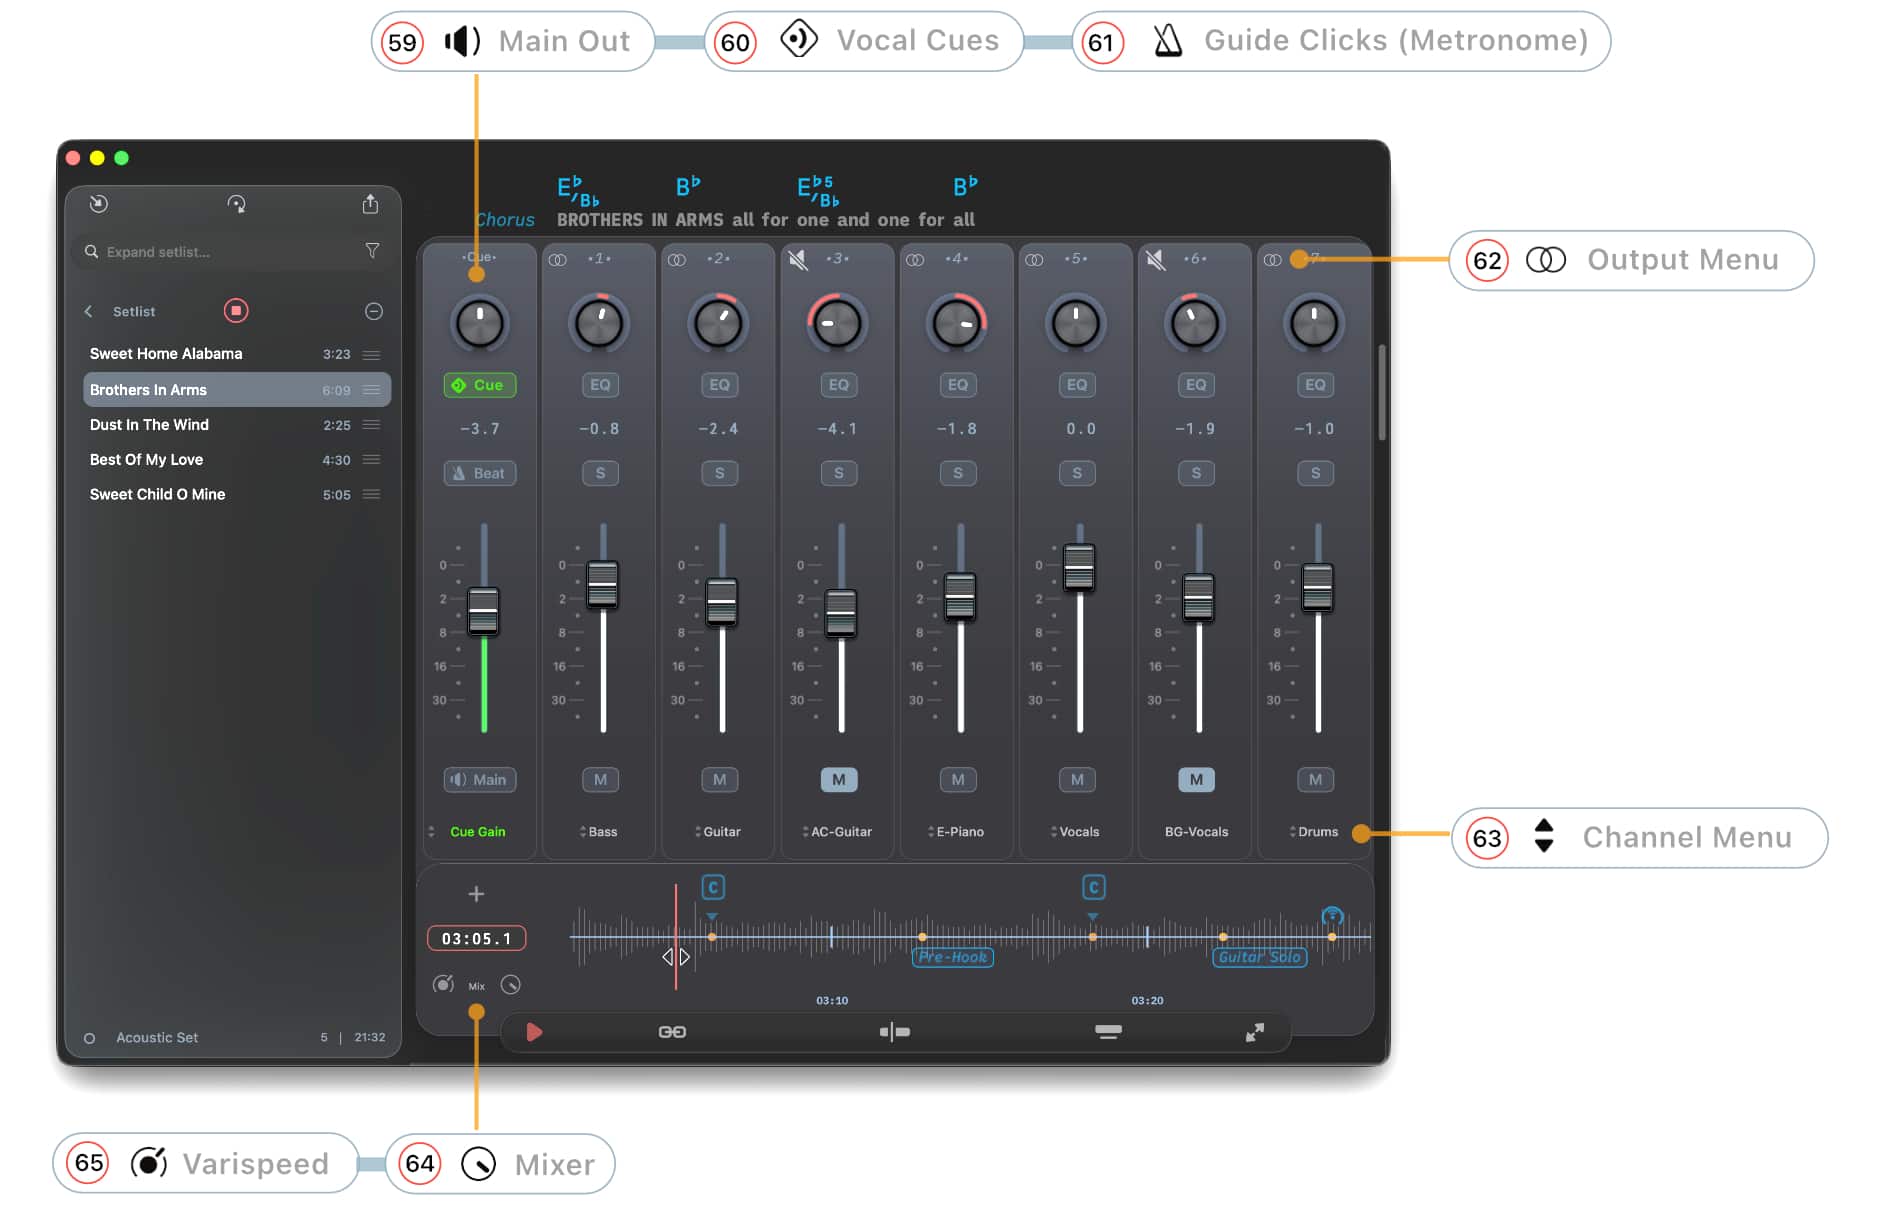This screenshot has height=1223, width=1888.
Task: Click the expand arrows icon in transport bar
Action: pyautogui.click(x=1254, y=1032)
